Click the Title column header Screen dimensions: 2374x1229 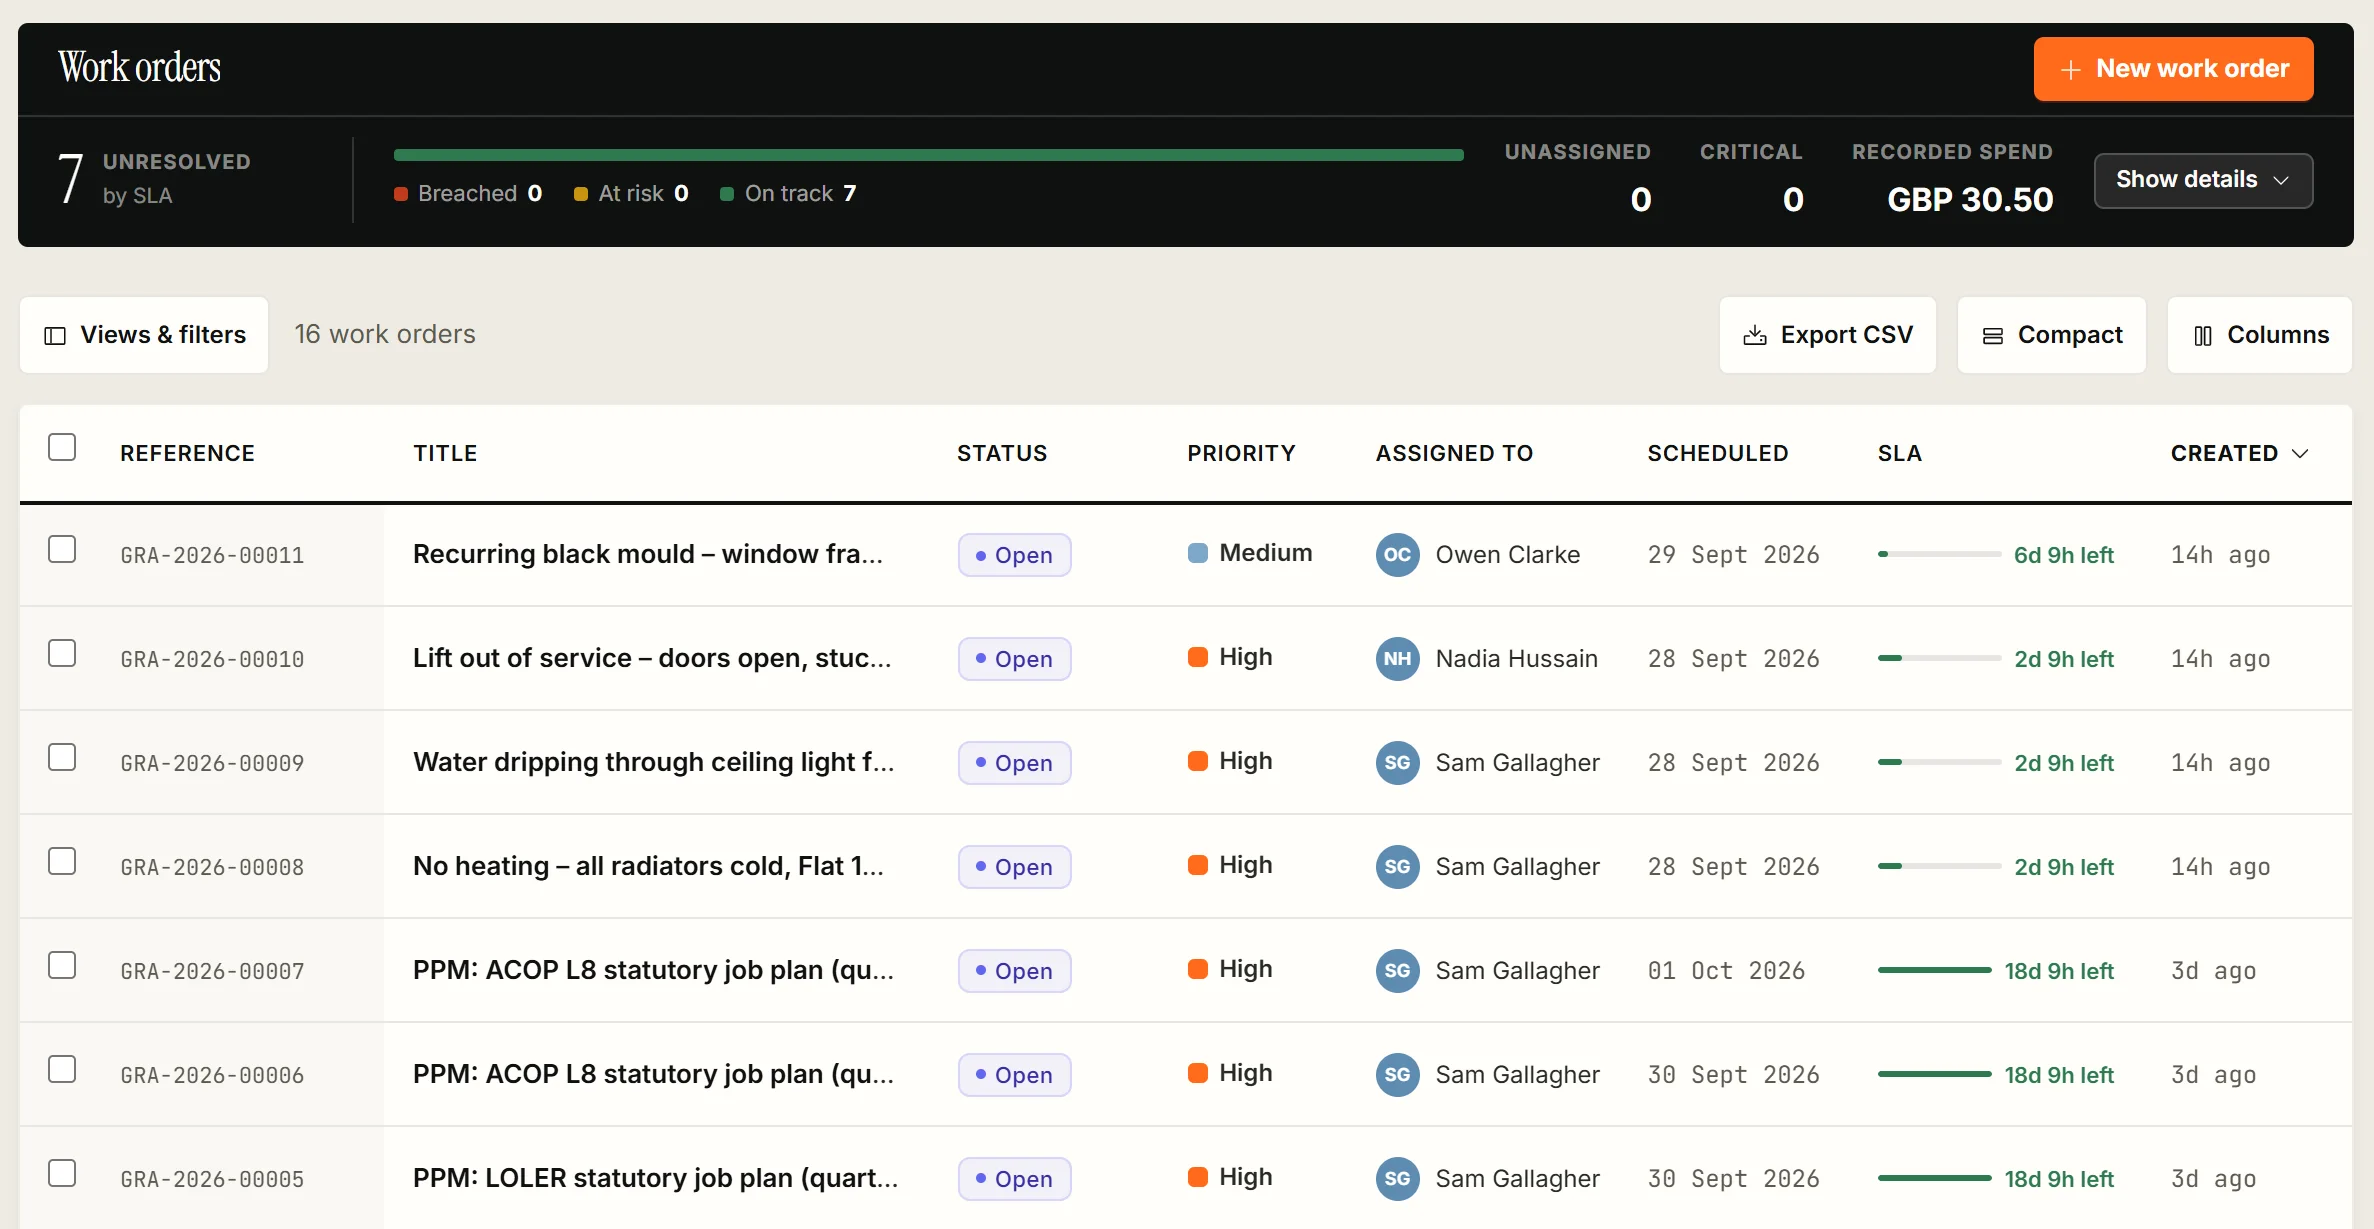445,454
